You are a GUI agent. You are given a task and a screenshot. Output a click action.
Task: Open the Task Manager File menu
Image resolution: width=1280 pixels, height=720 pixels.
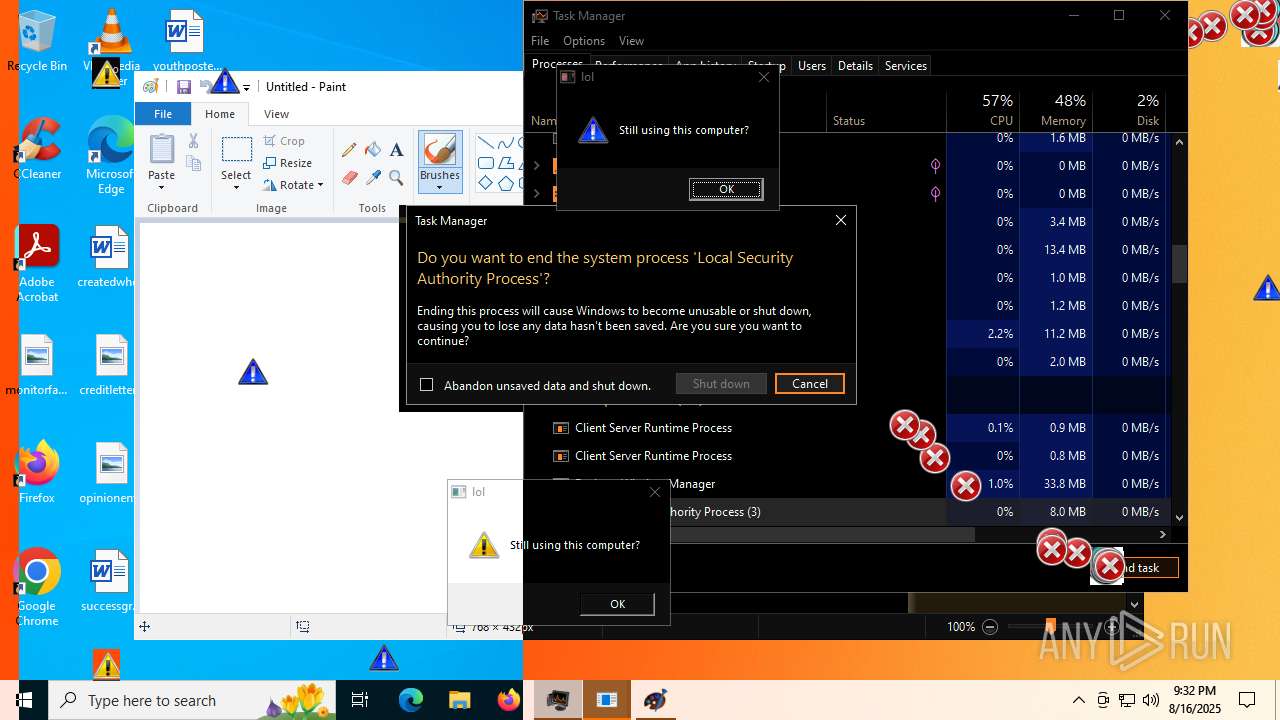click(x=540, y=41)
